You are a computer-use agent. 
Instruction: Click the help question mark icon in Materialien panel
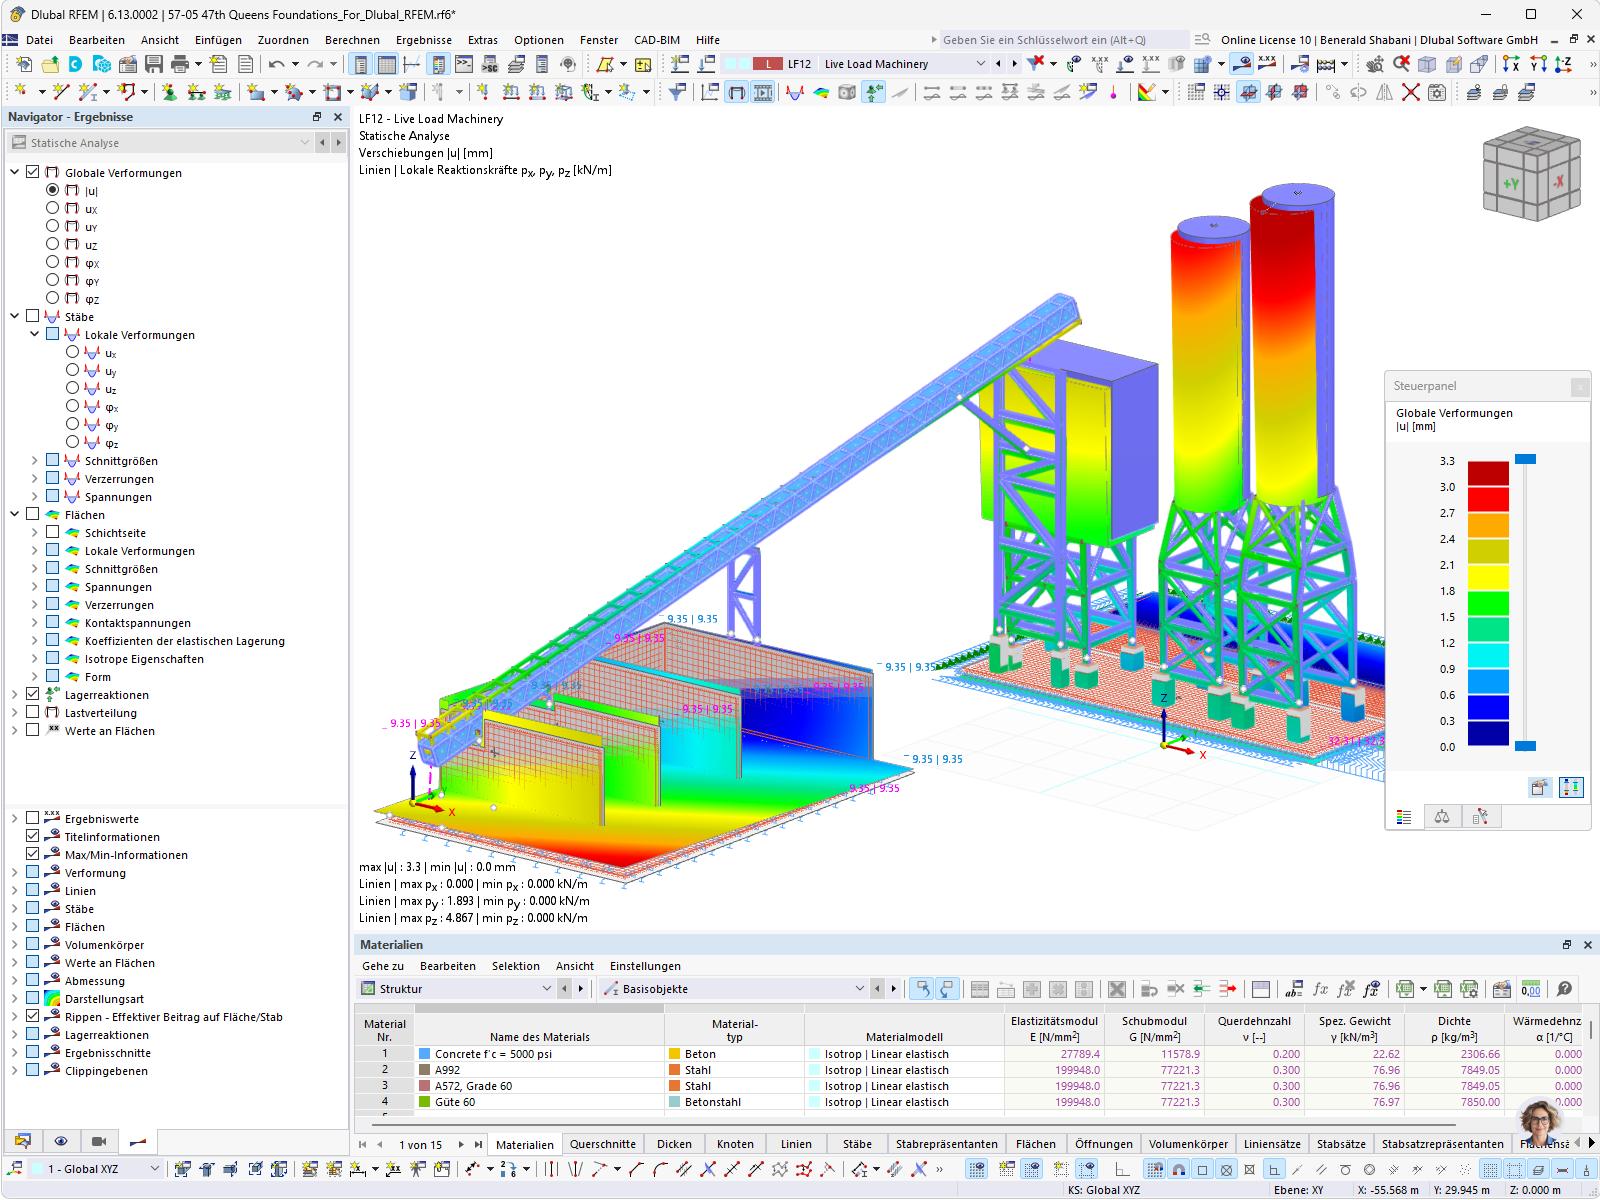click(1564, 989)
